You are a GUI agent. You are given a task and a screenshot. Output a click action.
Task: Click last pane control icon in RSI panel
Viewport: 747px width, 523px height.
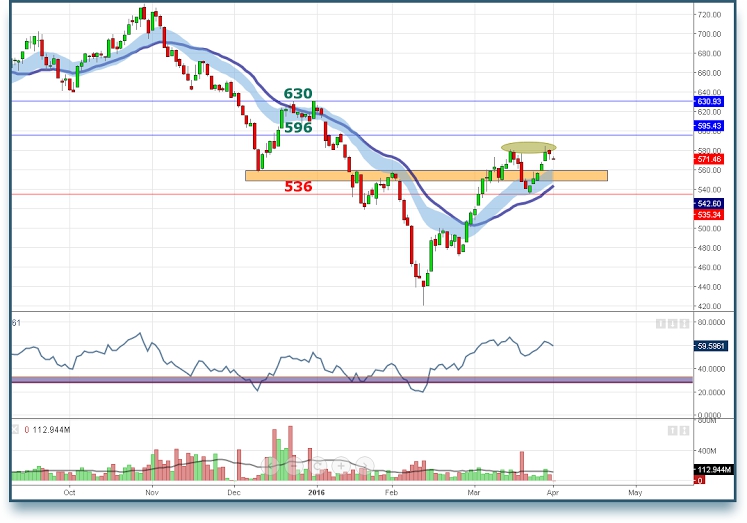(683, 323)
